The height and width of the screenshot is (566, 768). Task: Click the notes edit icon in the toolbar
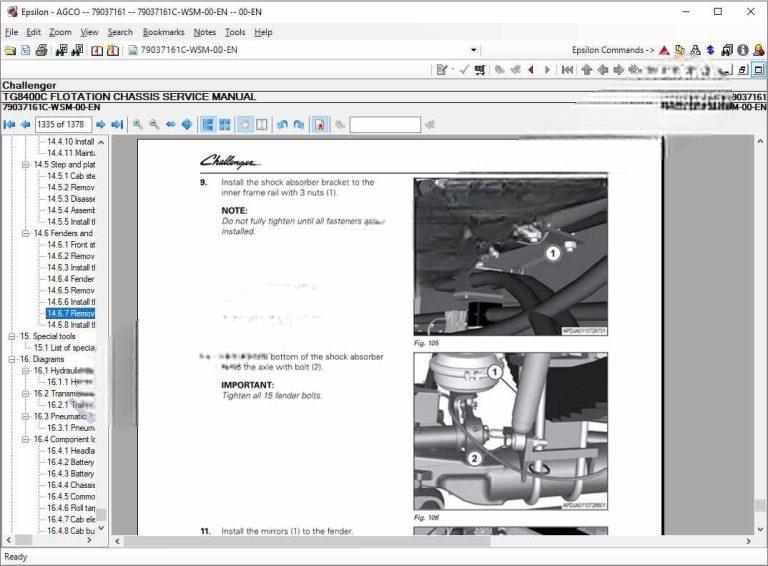coord(442,70)
